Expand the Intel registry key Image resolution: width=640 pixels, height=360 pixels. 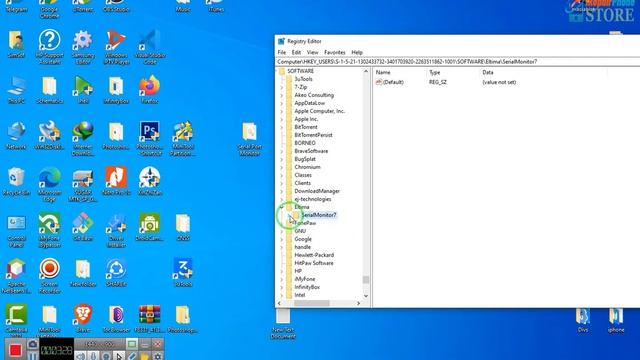tap(282, 295)
